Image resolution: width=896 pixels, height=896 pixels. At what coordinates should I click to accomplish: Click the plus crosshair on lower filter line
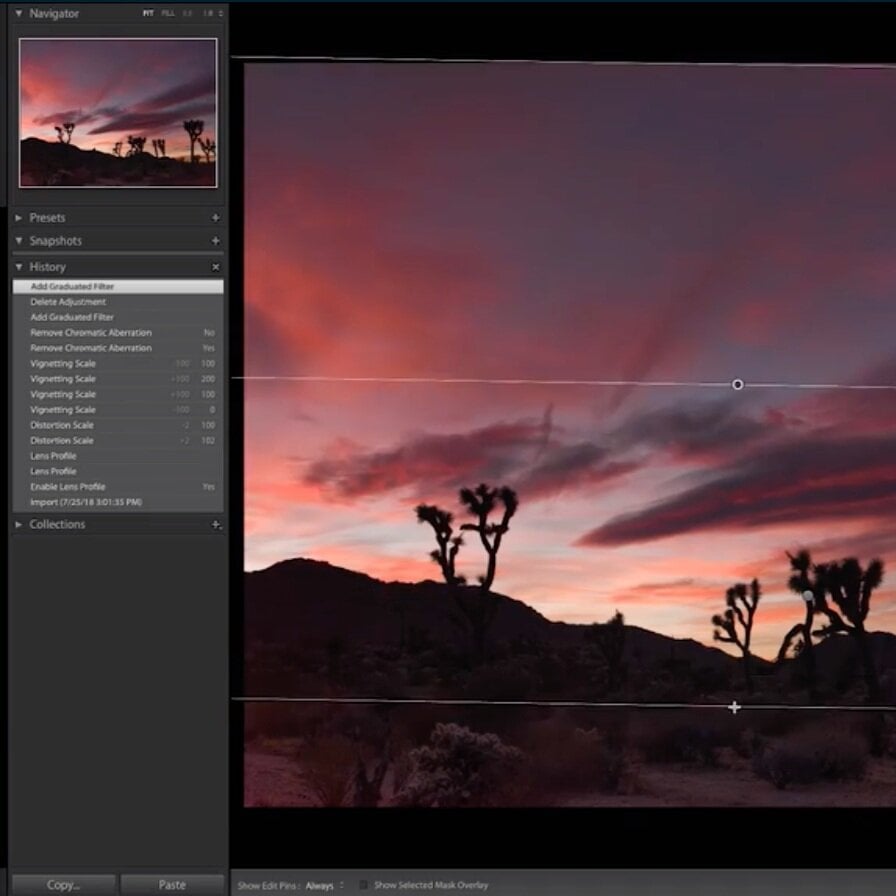(734, 708)
